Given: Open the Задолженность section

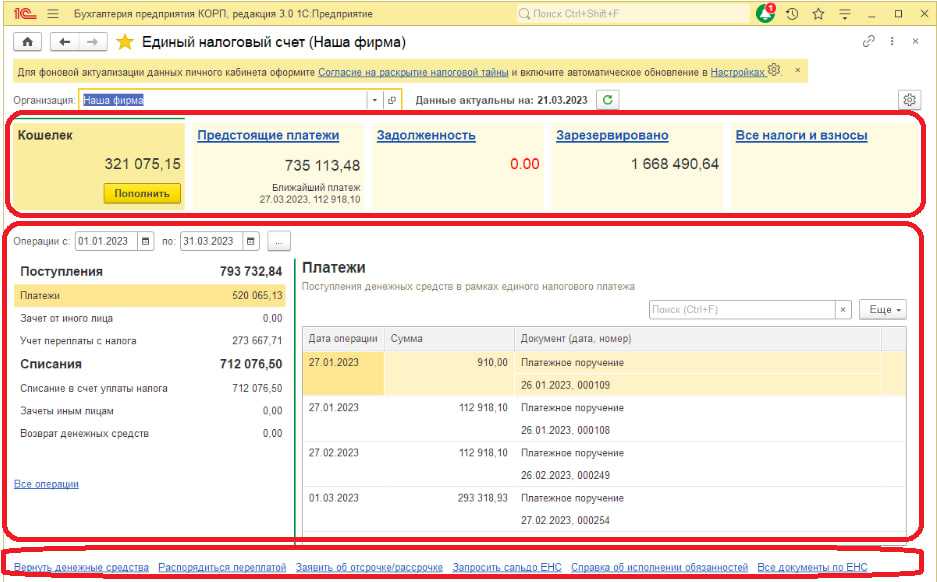Looking at the screenshot, I should tap(426, 135).
